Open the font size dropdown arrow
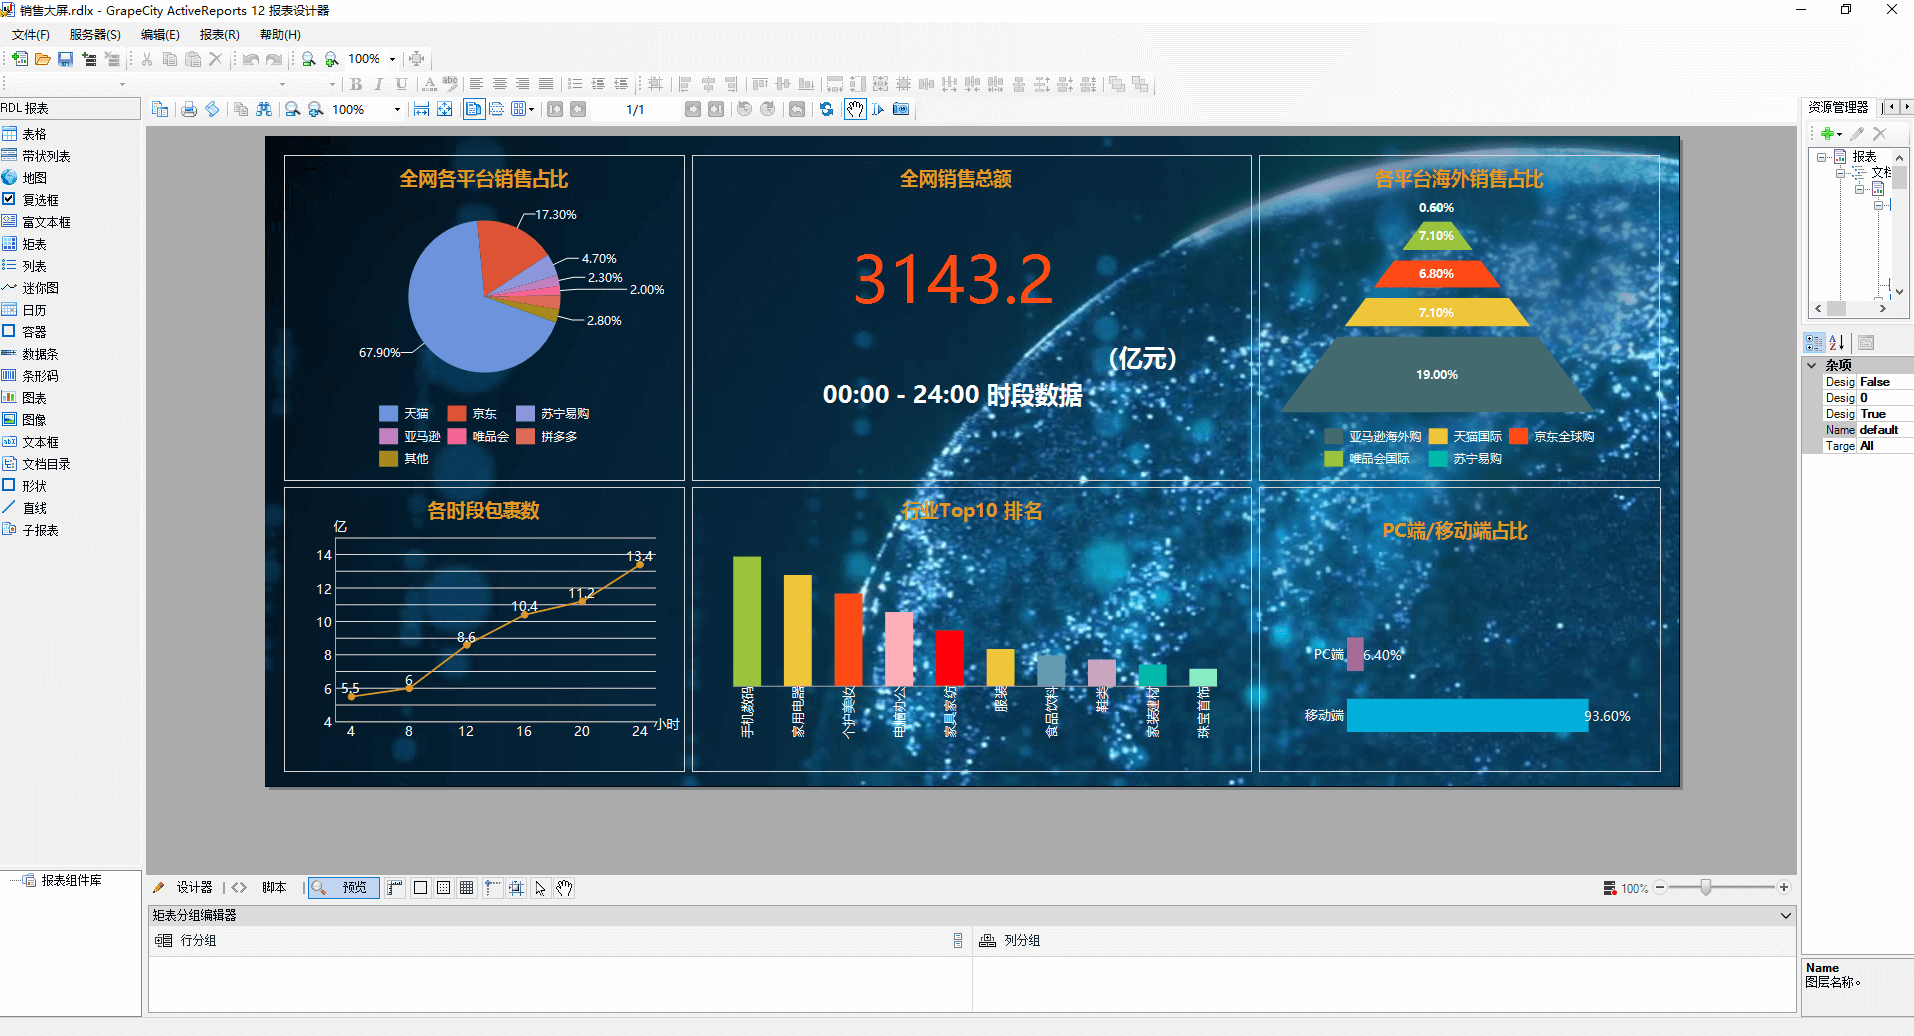Screen dimensions: 1914x1036 [x=332, y=84]
